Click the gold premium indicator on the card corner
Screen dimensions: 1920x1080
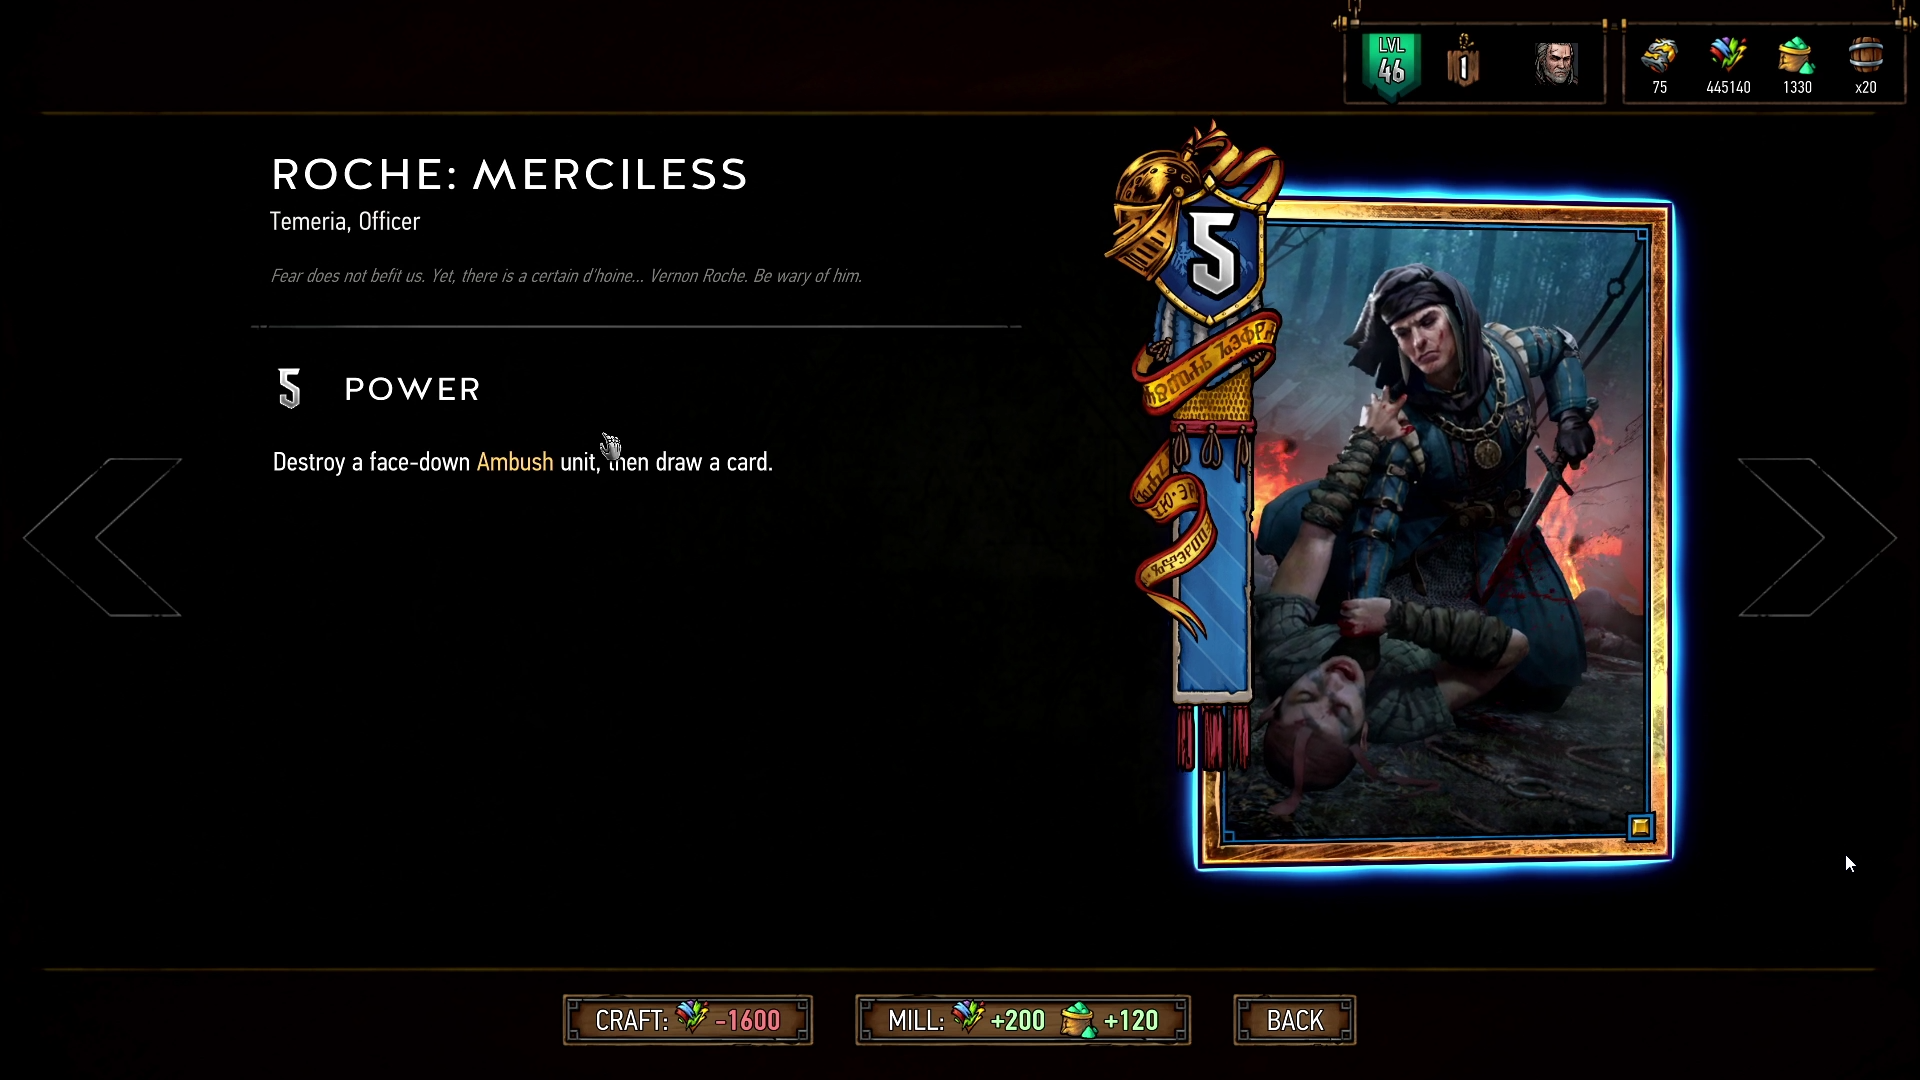tap(1640, 827)
